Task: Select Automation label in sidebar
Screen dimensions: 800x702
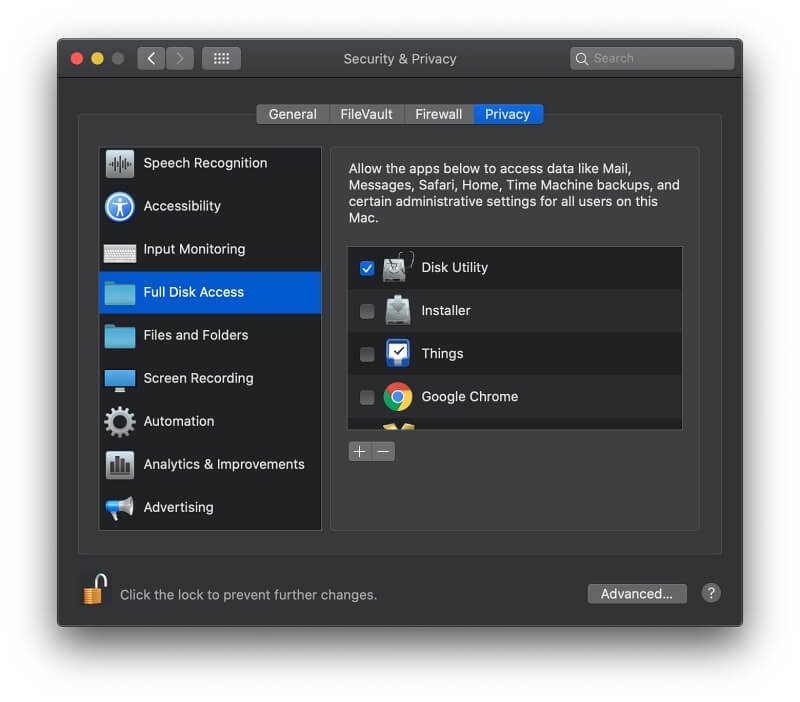Action: (x=179, y=421)
